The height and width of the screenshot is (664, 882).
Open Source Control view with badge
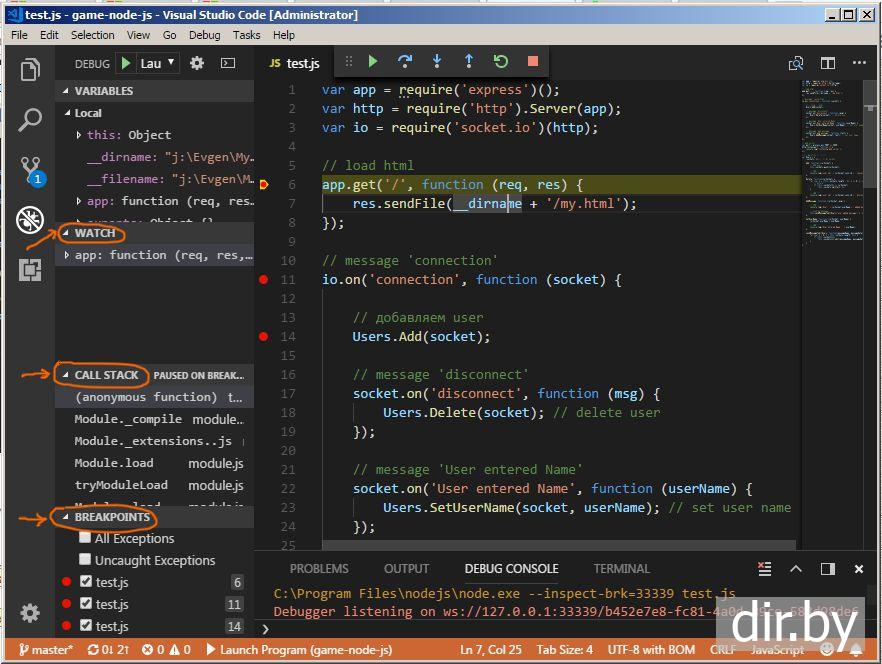(30, 170)
